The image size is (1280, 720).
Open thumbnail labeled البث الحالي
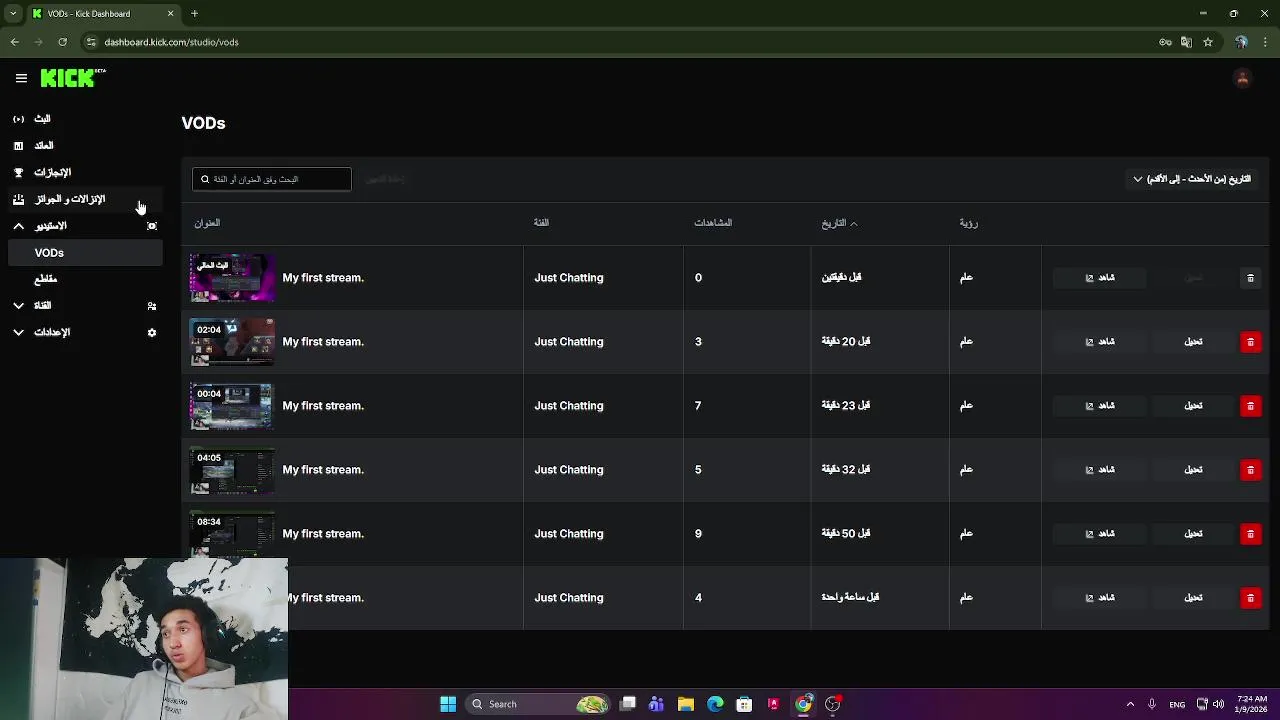pyautogui.click(x=232, y=278)
